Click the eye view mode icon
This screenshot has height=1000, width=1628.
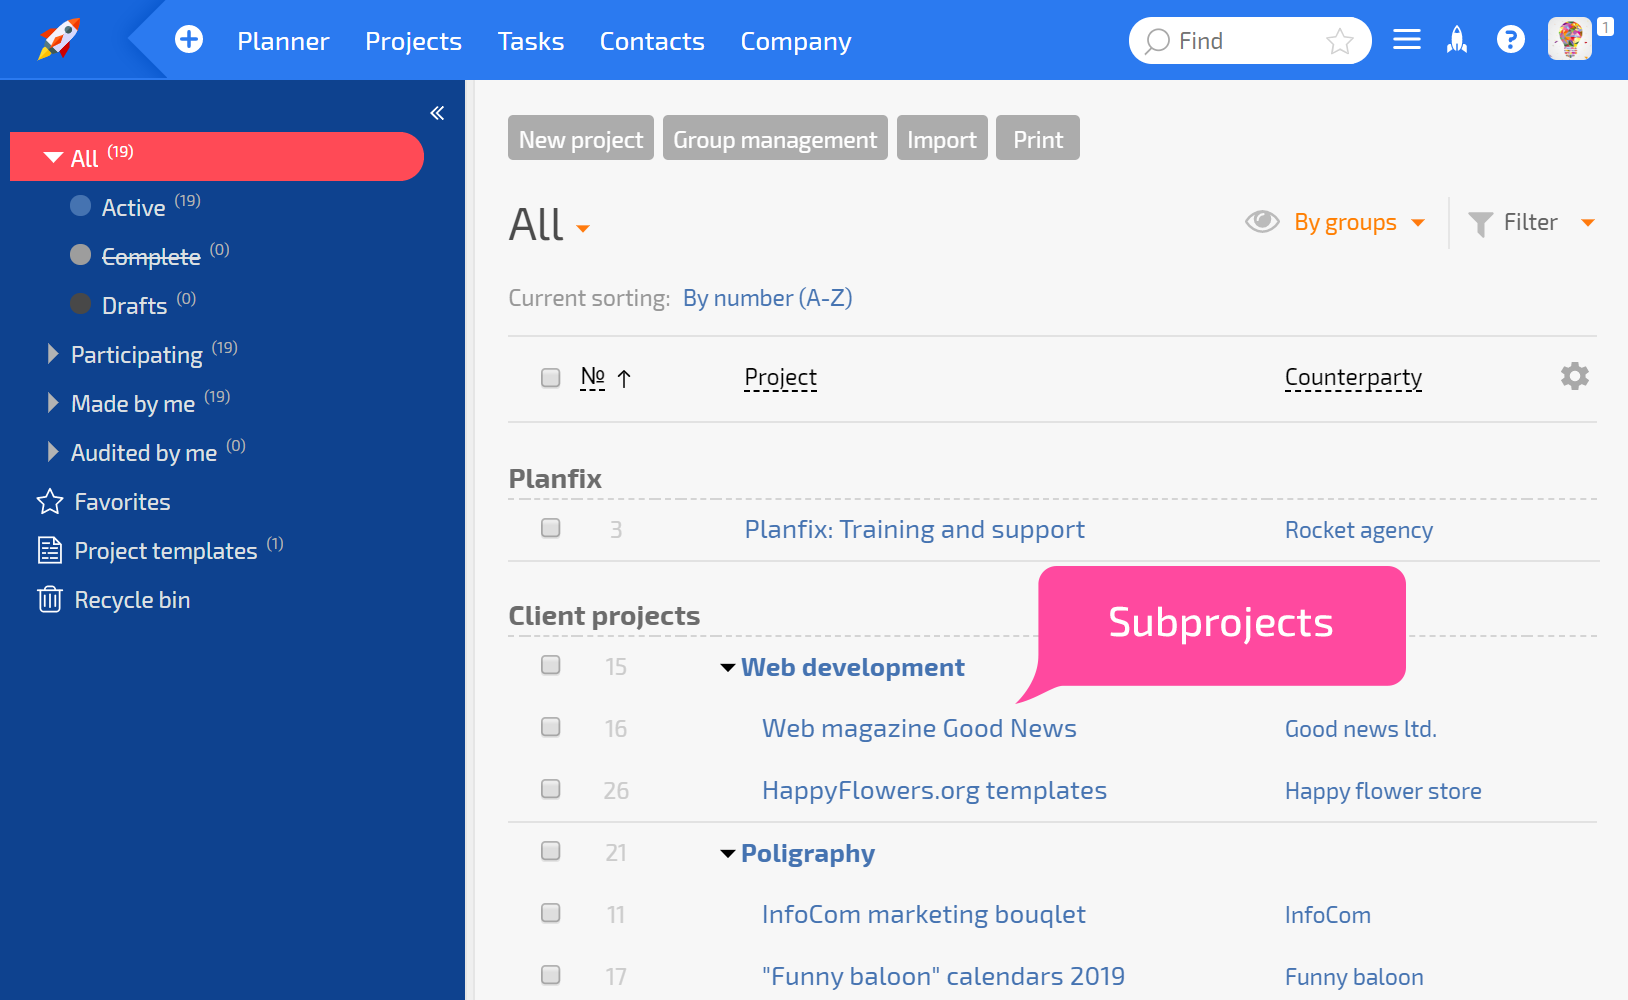tap(1262, 221)
